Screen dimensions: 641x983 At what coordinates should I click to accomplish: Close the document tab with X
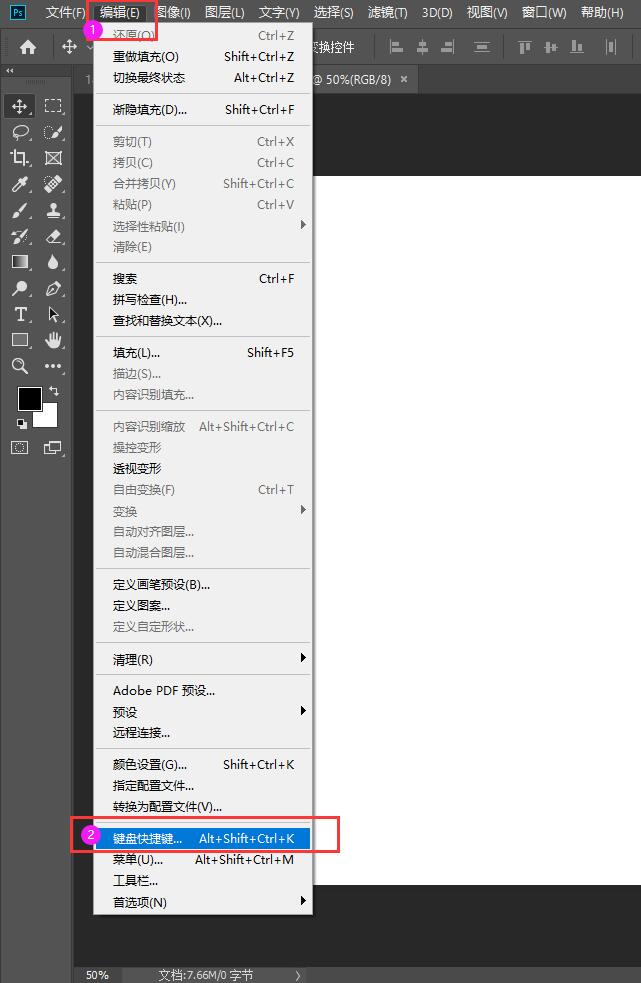tap(404, 79)
